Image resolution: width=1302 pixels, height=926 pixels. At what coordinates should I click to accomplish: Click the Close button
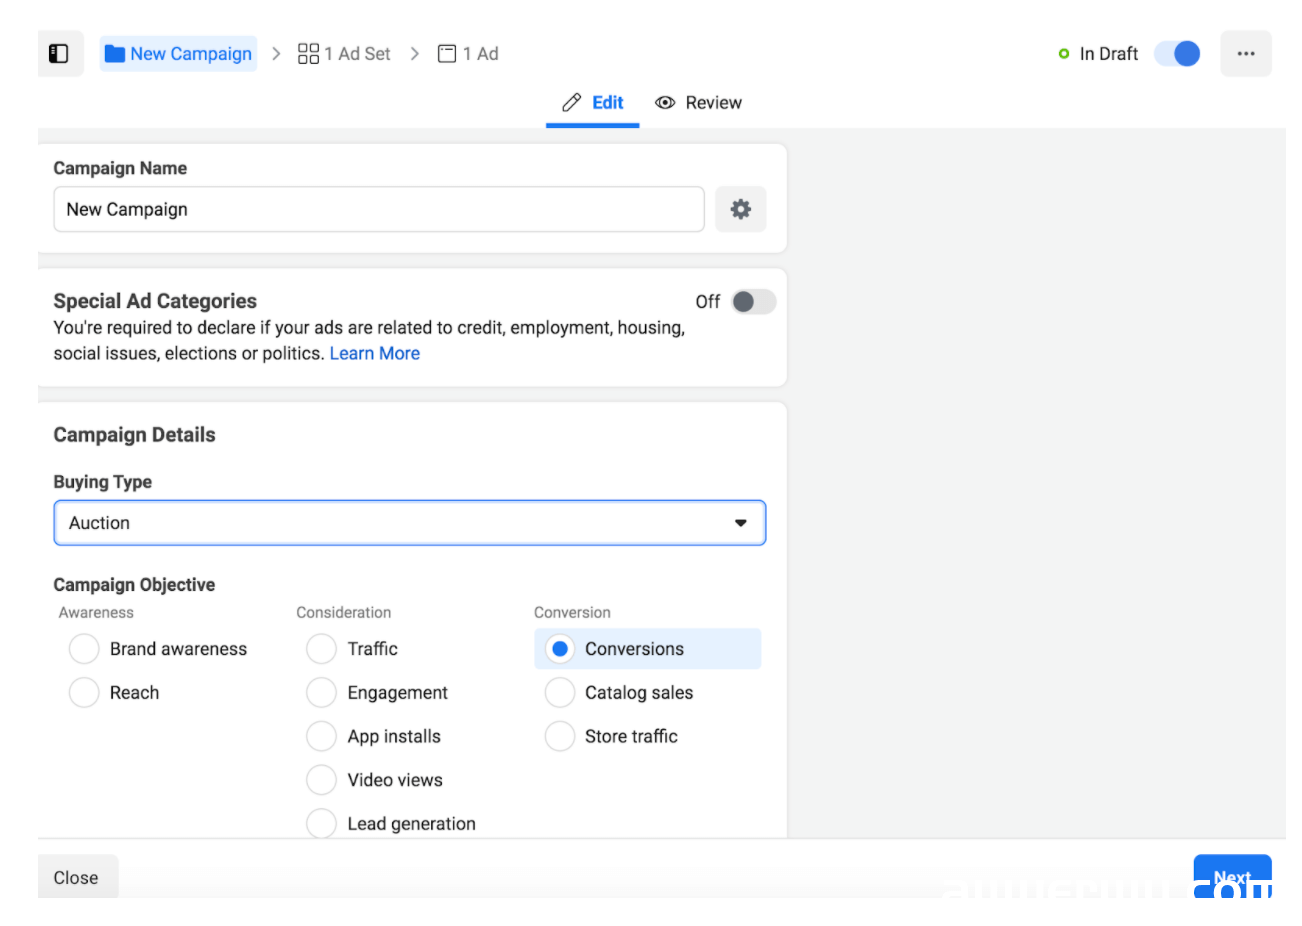[x=77, y=877]
